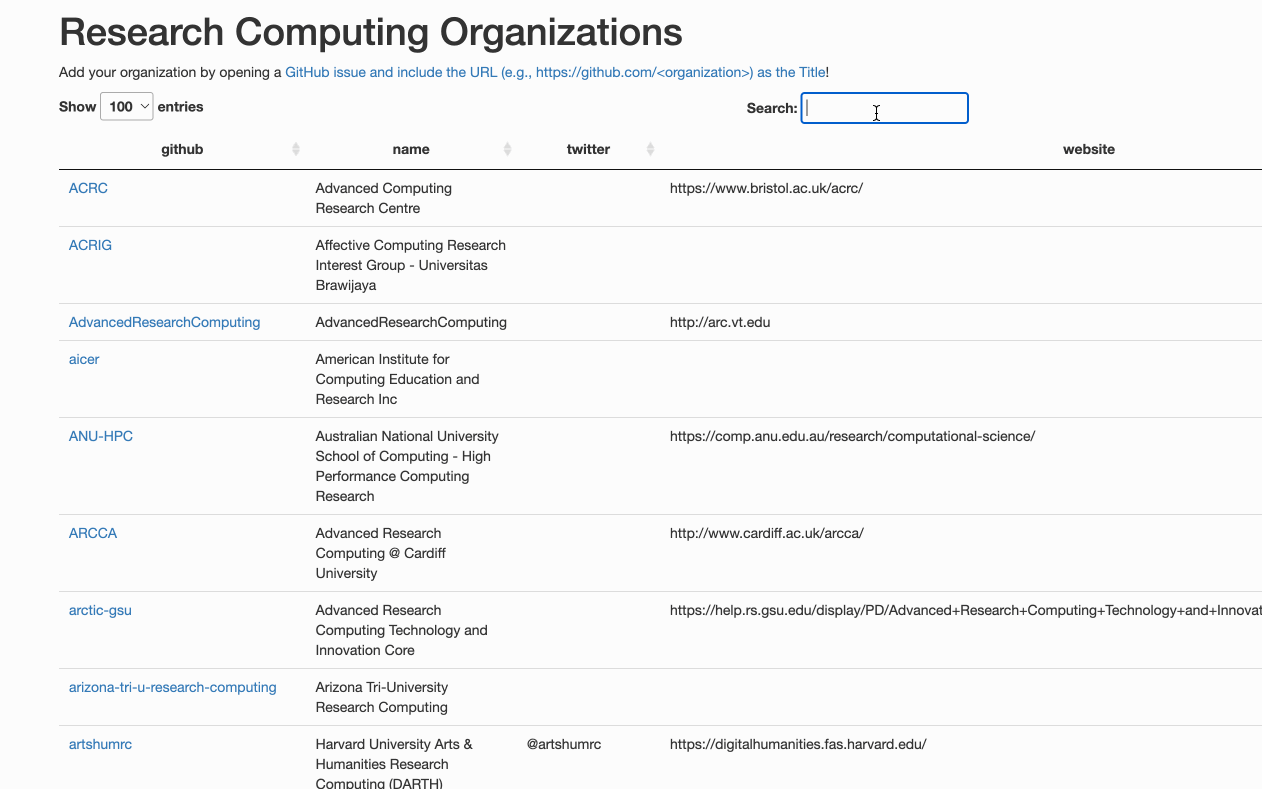
Task: Click sort arrows icon on github column
Action: (x=296, y=149)
